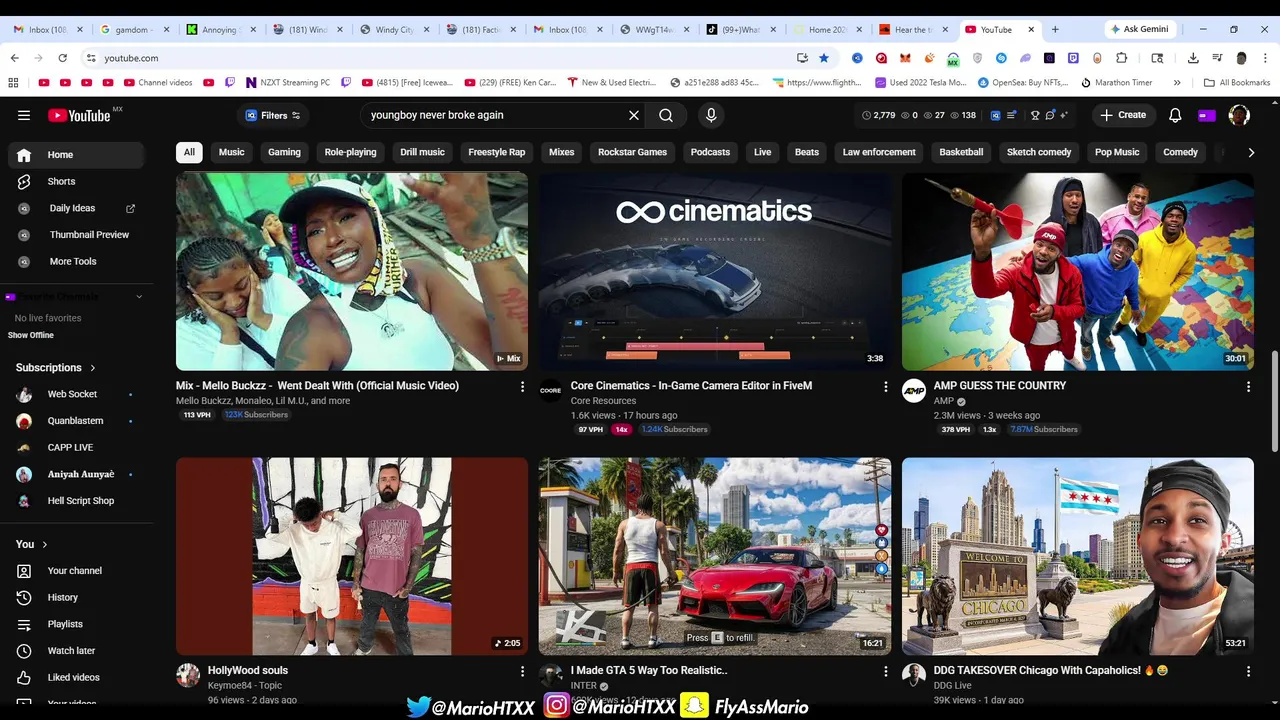Select the Sketch comedy filter chip
This screenshot has height=720, width=1280.
1039,152
